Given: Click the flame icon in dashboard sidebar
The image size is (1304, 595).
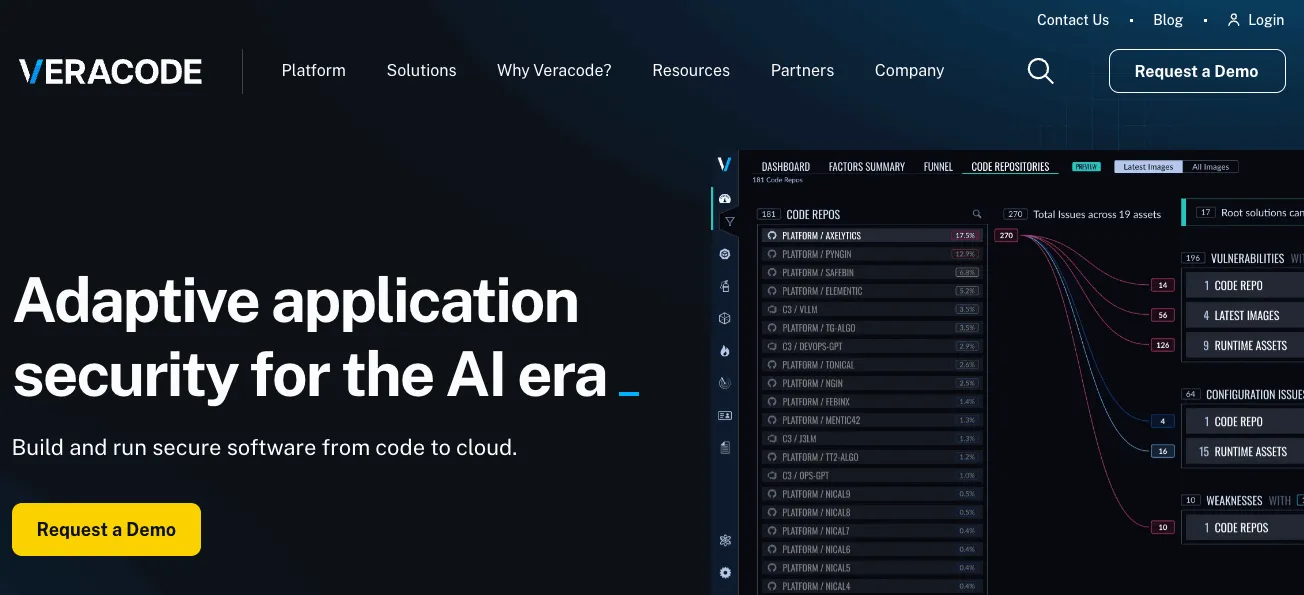Looking at the screenshot, I should 725,351.
